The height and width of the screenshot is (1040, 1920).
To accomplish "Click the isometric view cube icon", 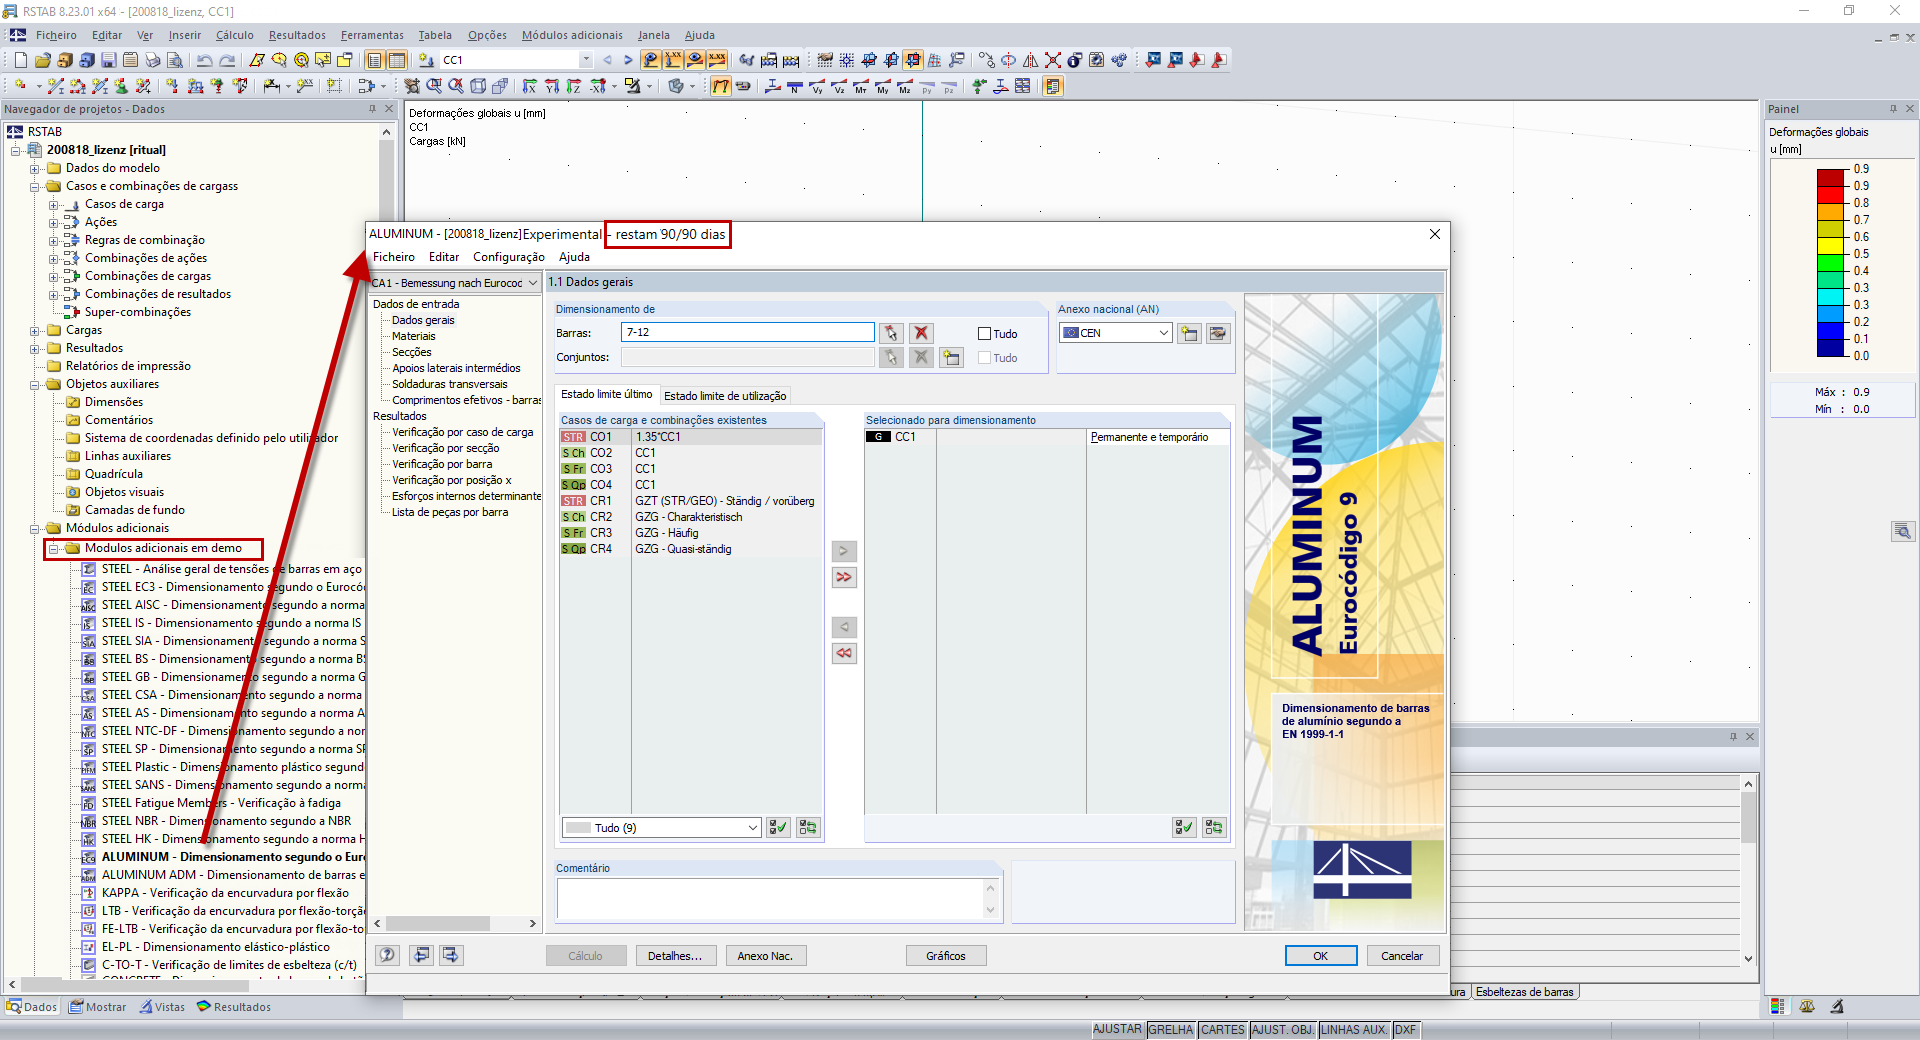I will point(478,87).
